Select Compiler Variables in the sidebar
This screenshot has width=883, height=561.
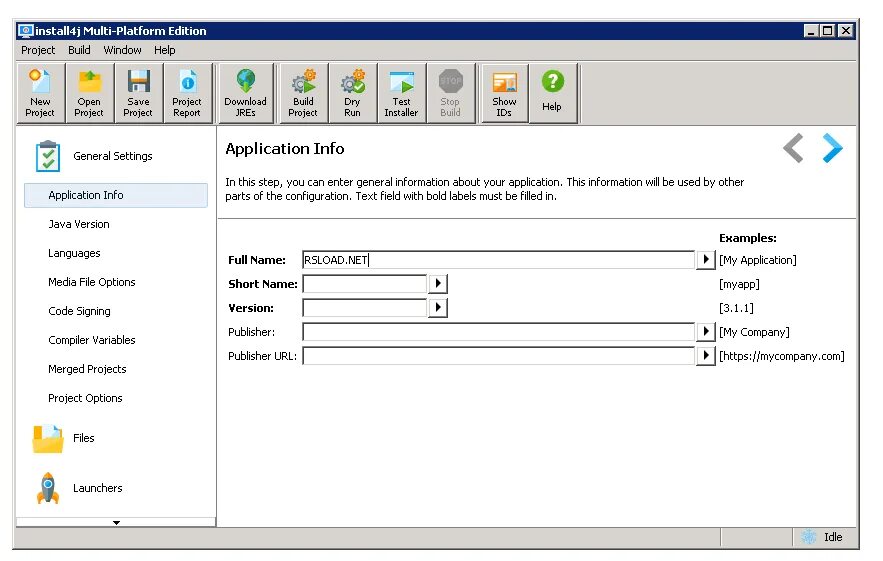(92, 340)
